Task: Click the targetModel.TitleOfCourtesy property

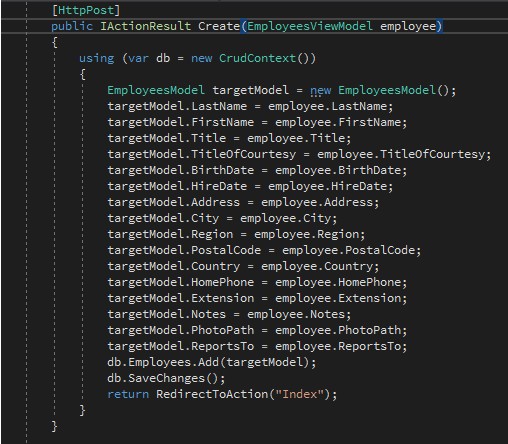Action: coord(202,154)
